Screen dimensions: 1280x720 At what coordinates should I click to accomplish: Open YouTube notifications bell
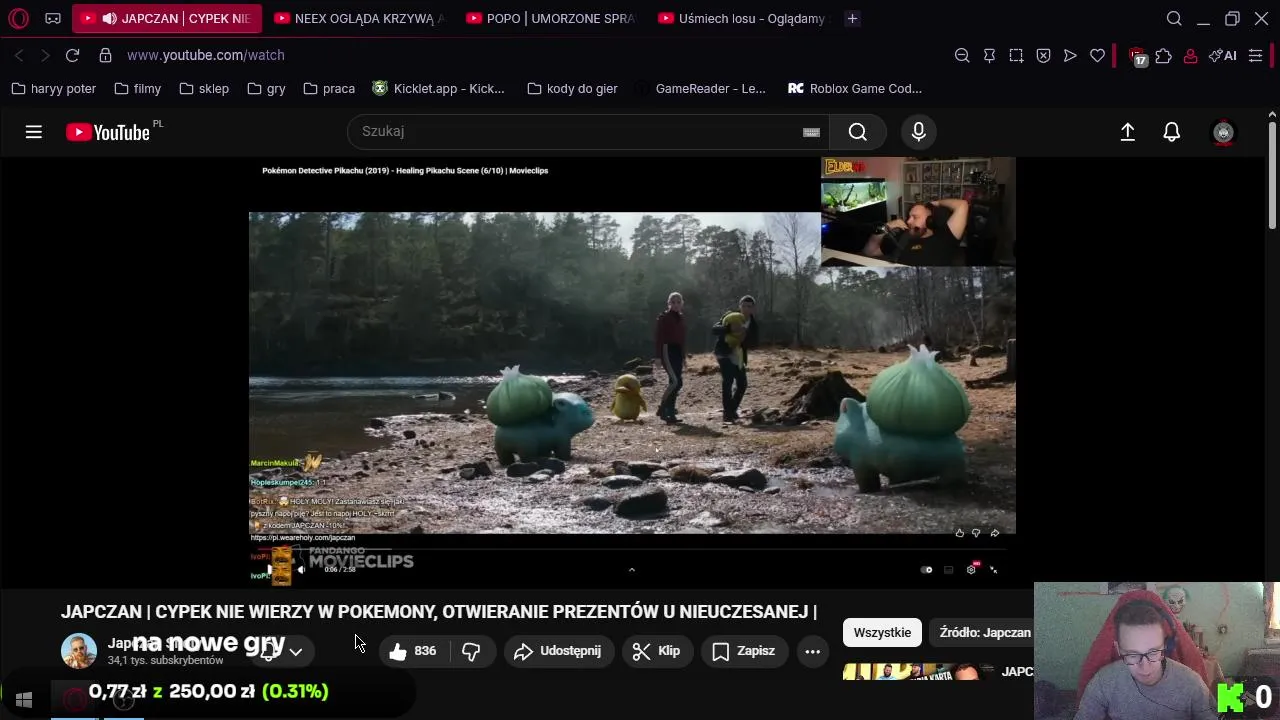point(1171,132)
